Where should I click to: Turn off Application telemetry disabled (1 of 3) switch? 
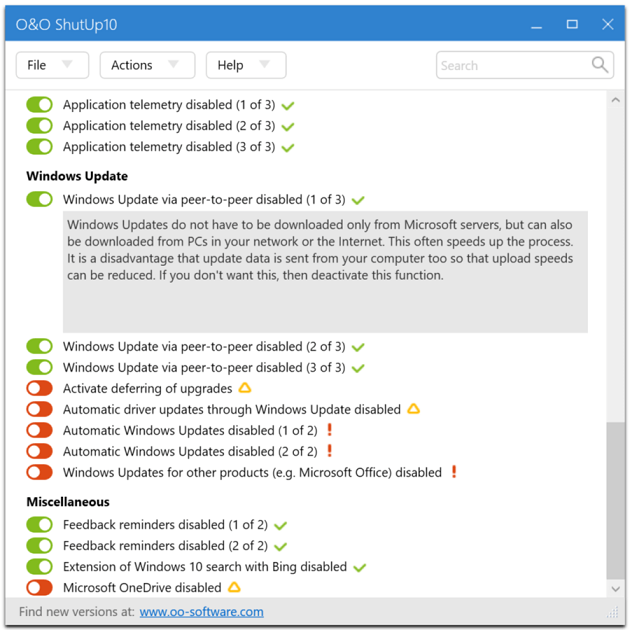point(39,105)
